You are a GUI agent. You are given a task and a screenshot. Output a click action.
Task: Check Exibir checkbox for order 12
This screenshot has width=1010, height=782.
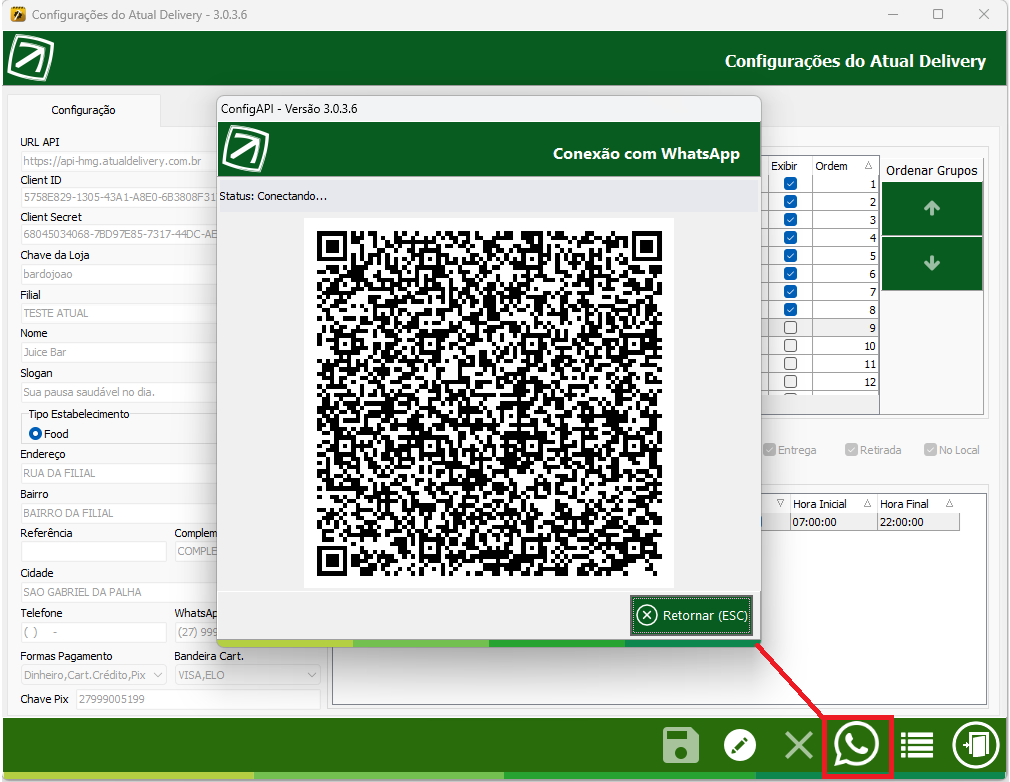click(790, 382)
